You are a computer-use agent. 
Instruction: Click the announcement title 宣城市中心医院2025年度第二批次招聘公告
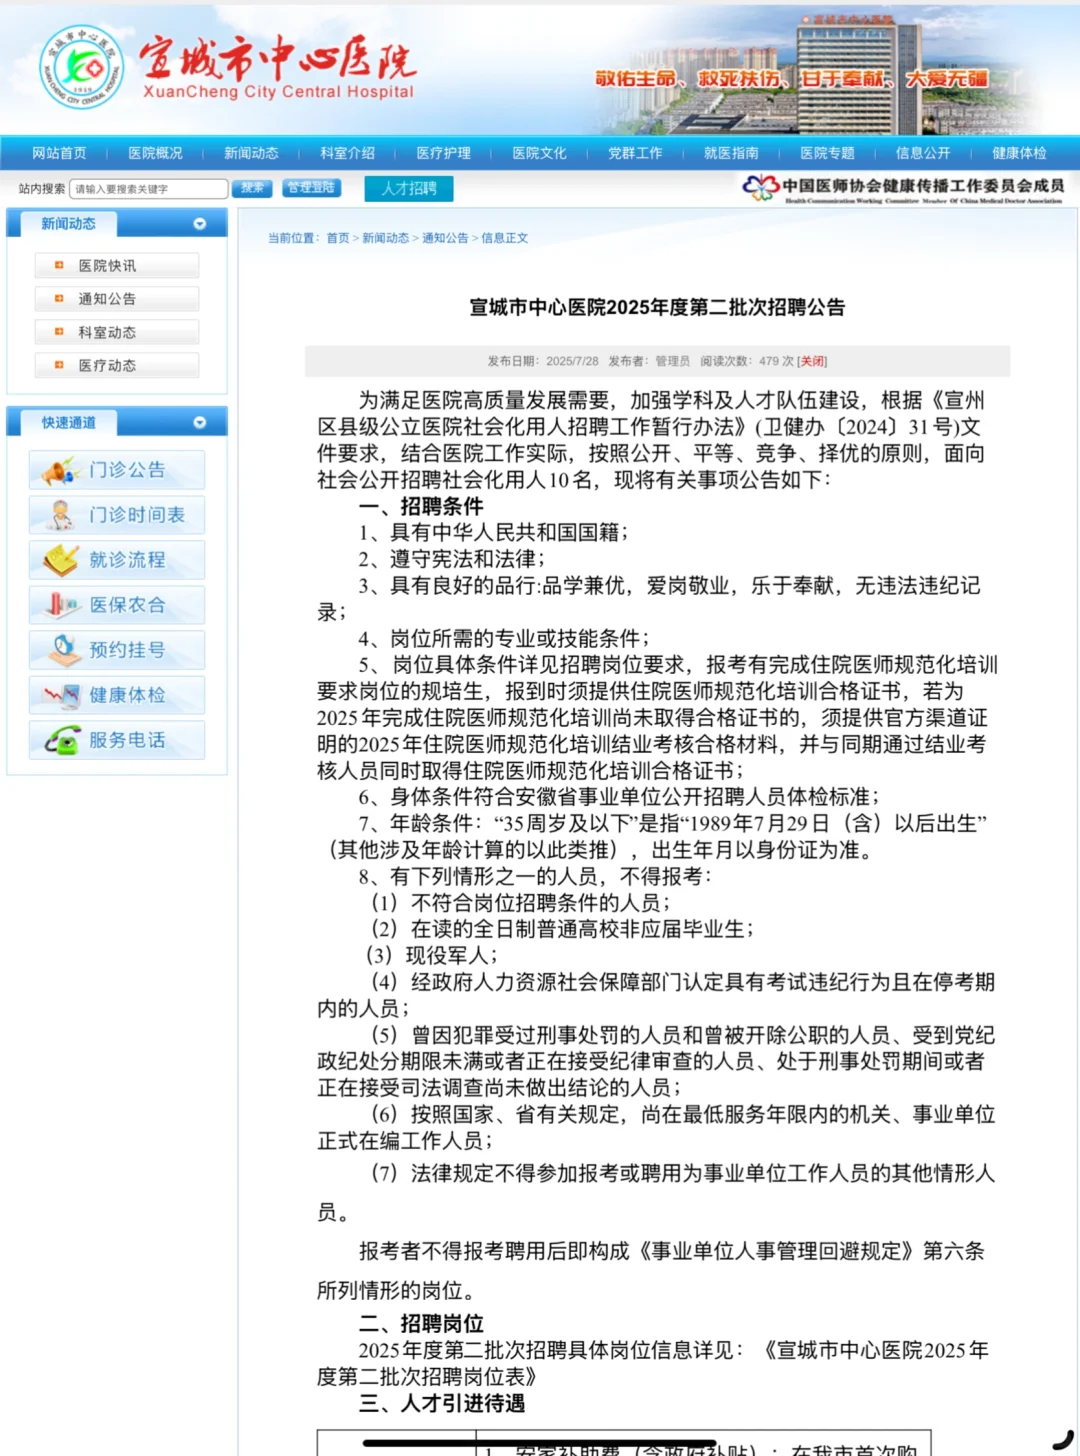tap(657, 307)
